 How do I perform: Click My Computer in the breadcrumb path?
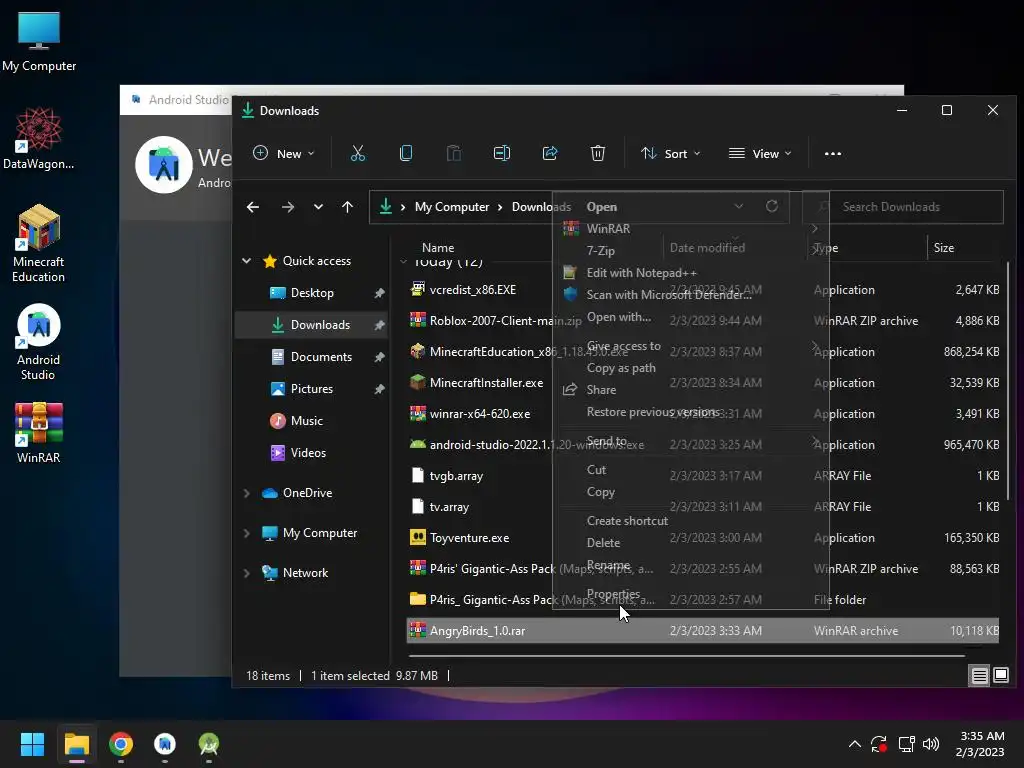452,206
